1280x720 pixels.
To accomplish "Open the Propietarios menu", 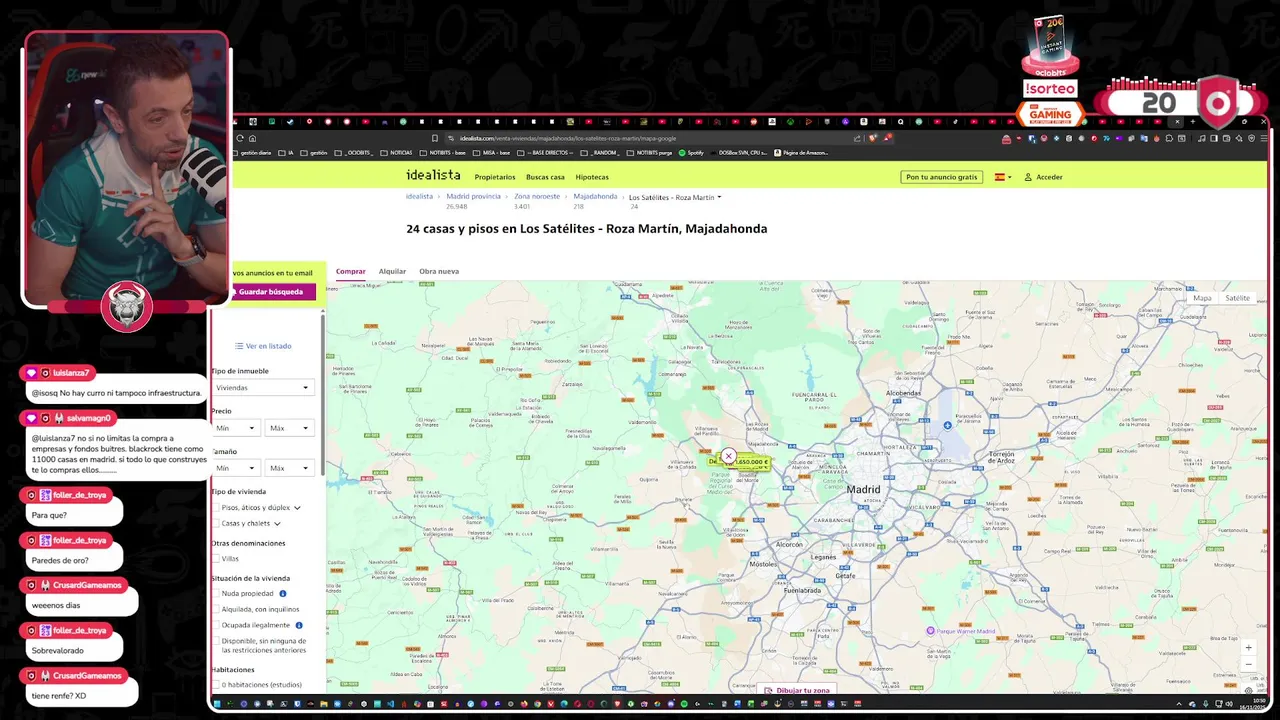I will tap(495, 177).
